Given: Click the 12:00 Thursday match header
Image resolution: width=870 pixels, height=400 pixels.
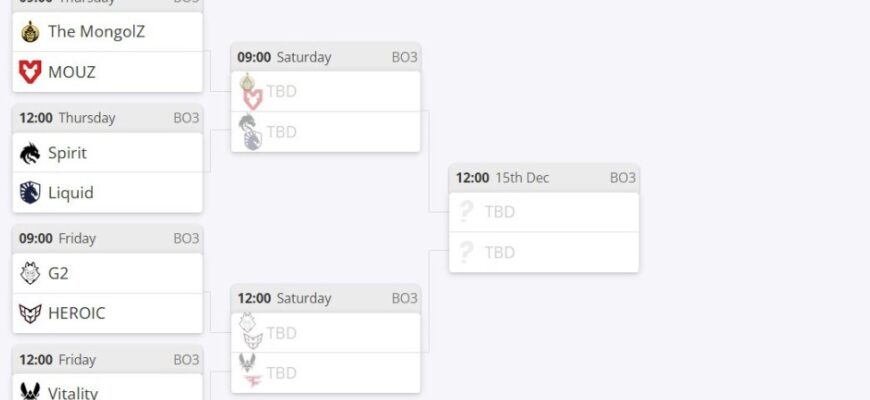Looking at the screenshot, I should pos(107,118).
